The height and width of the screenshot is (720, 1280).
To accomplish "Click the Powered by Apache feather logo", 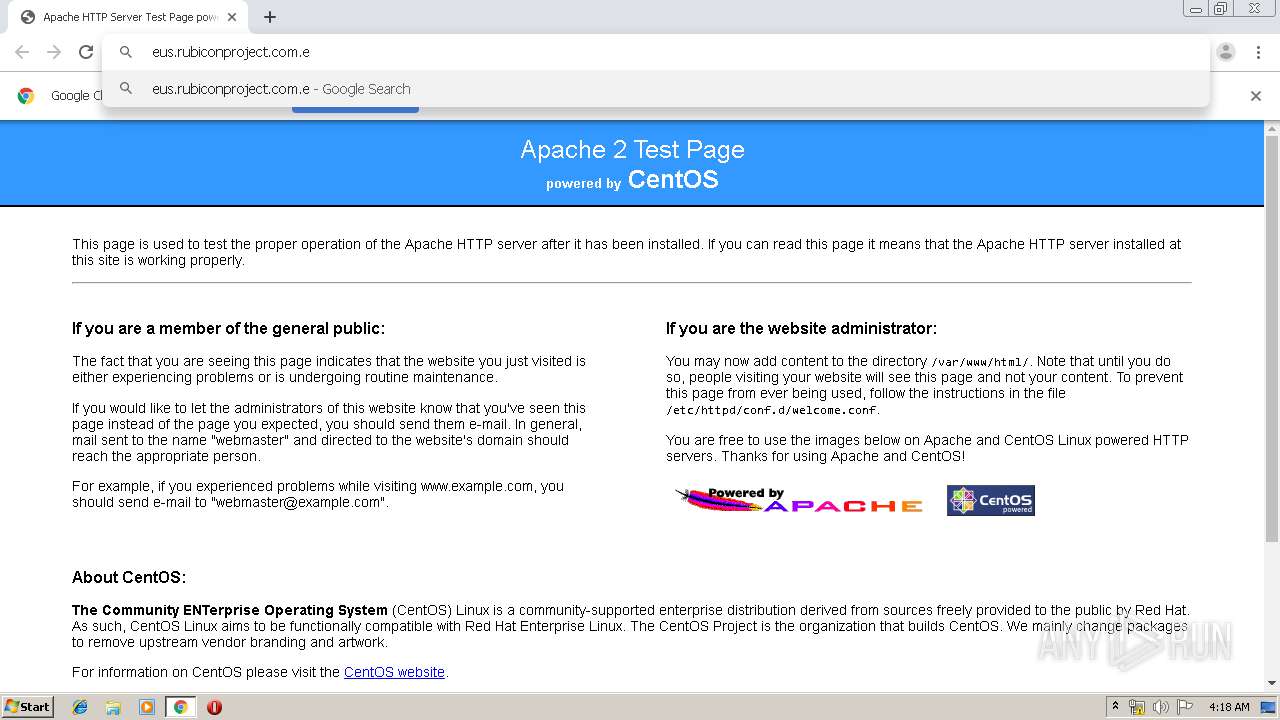I will click(x=799, y=500).
